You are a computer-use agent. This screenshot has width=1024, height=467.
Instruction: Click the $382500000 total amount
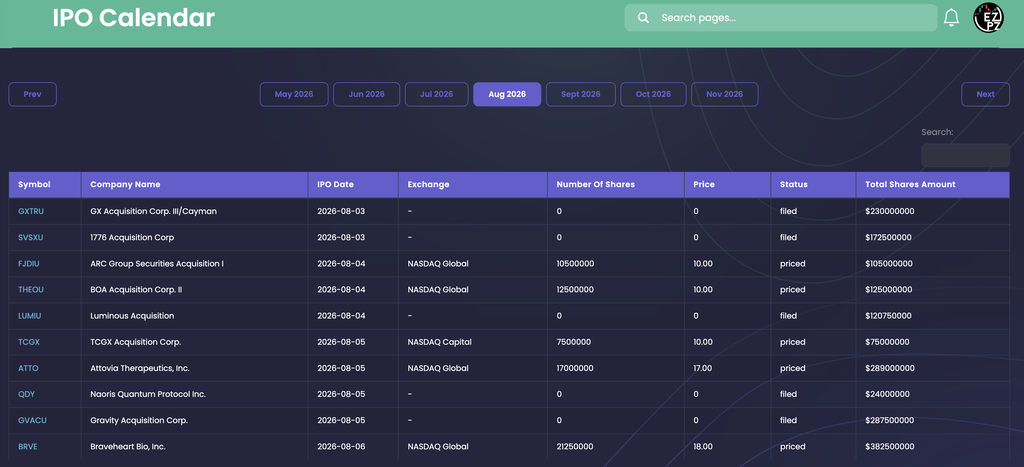889,447
